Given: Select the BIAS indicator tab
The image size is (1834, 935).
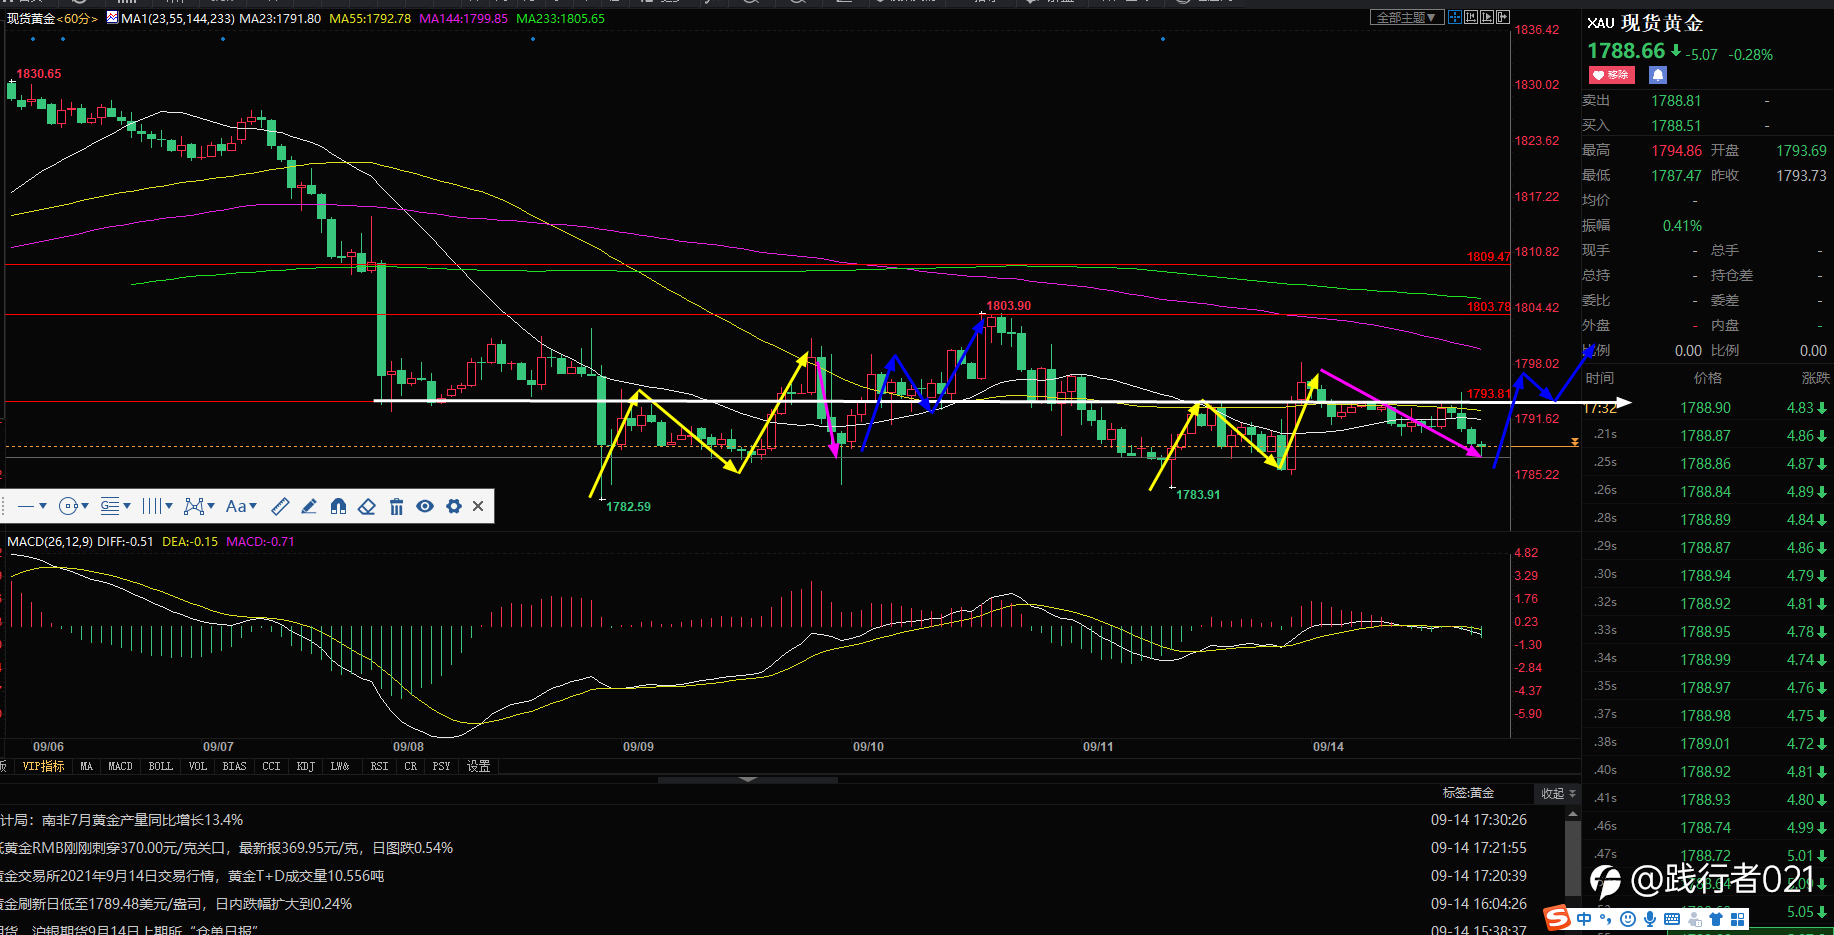Looking at the screenshot, I should [234, 766].
